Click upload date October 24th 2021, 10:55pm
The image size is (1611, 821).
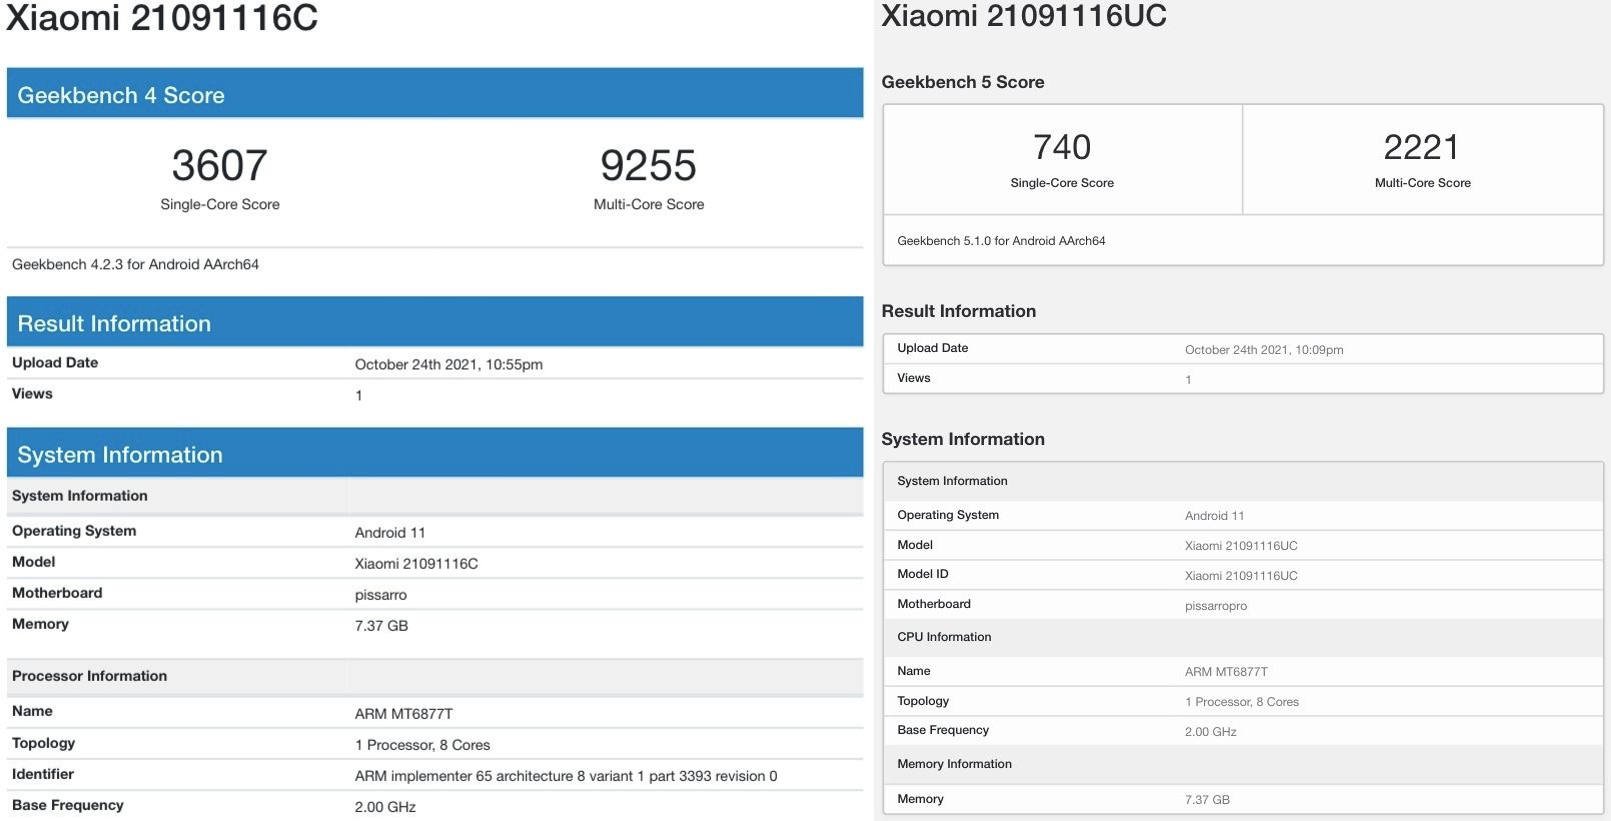pos(449,364)
